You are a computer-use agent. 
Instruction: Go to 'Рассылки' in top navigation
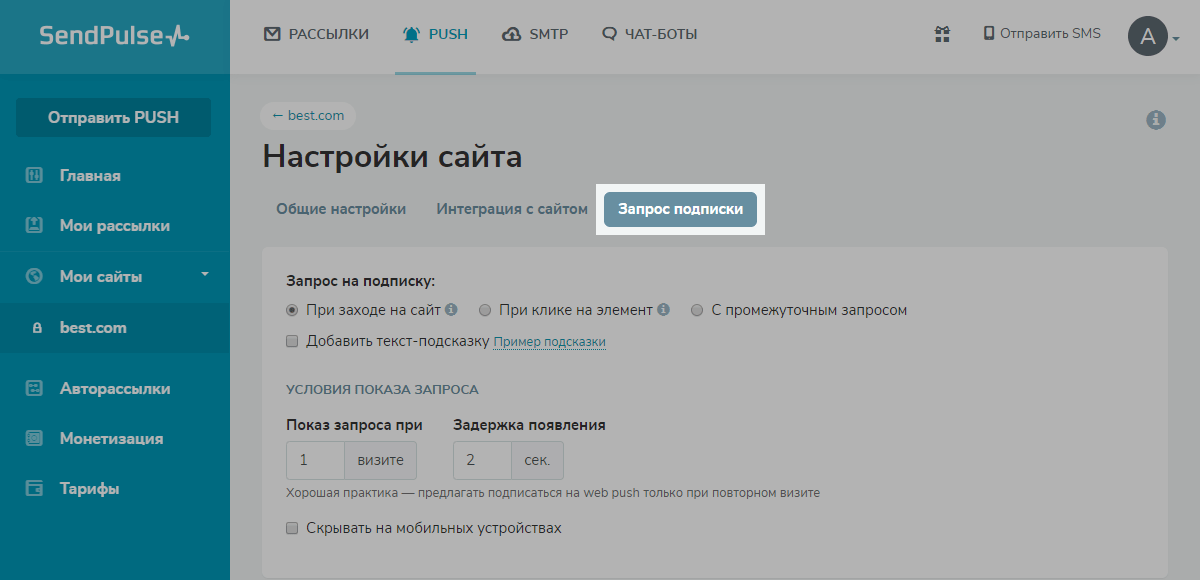point(316,34)
